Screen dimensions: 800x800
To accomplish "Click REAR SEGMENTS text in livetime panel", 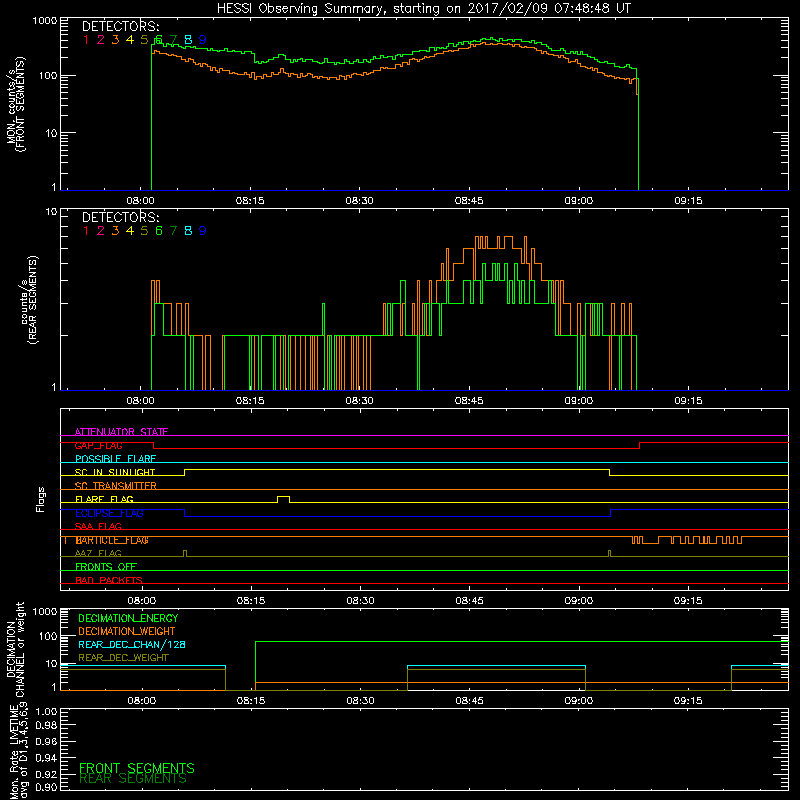I will 133,779.
